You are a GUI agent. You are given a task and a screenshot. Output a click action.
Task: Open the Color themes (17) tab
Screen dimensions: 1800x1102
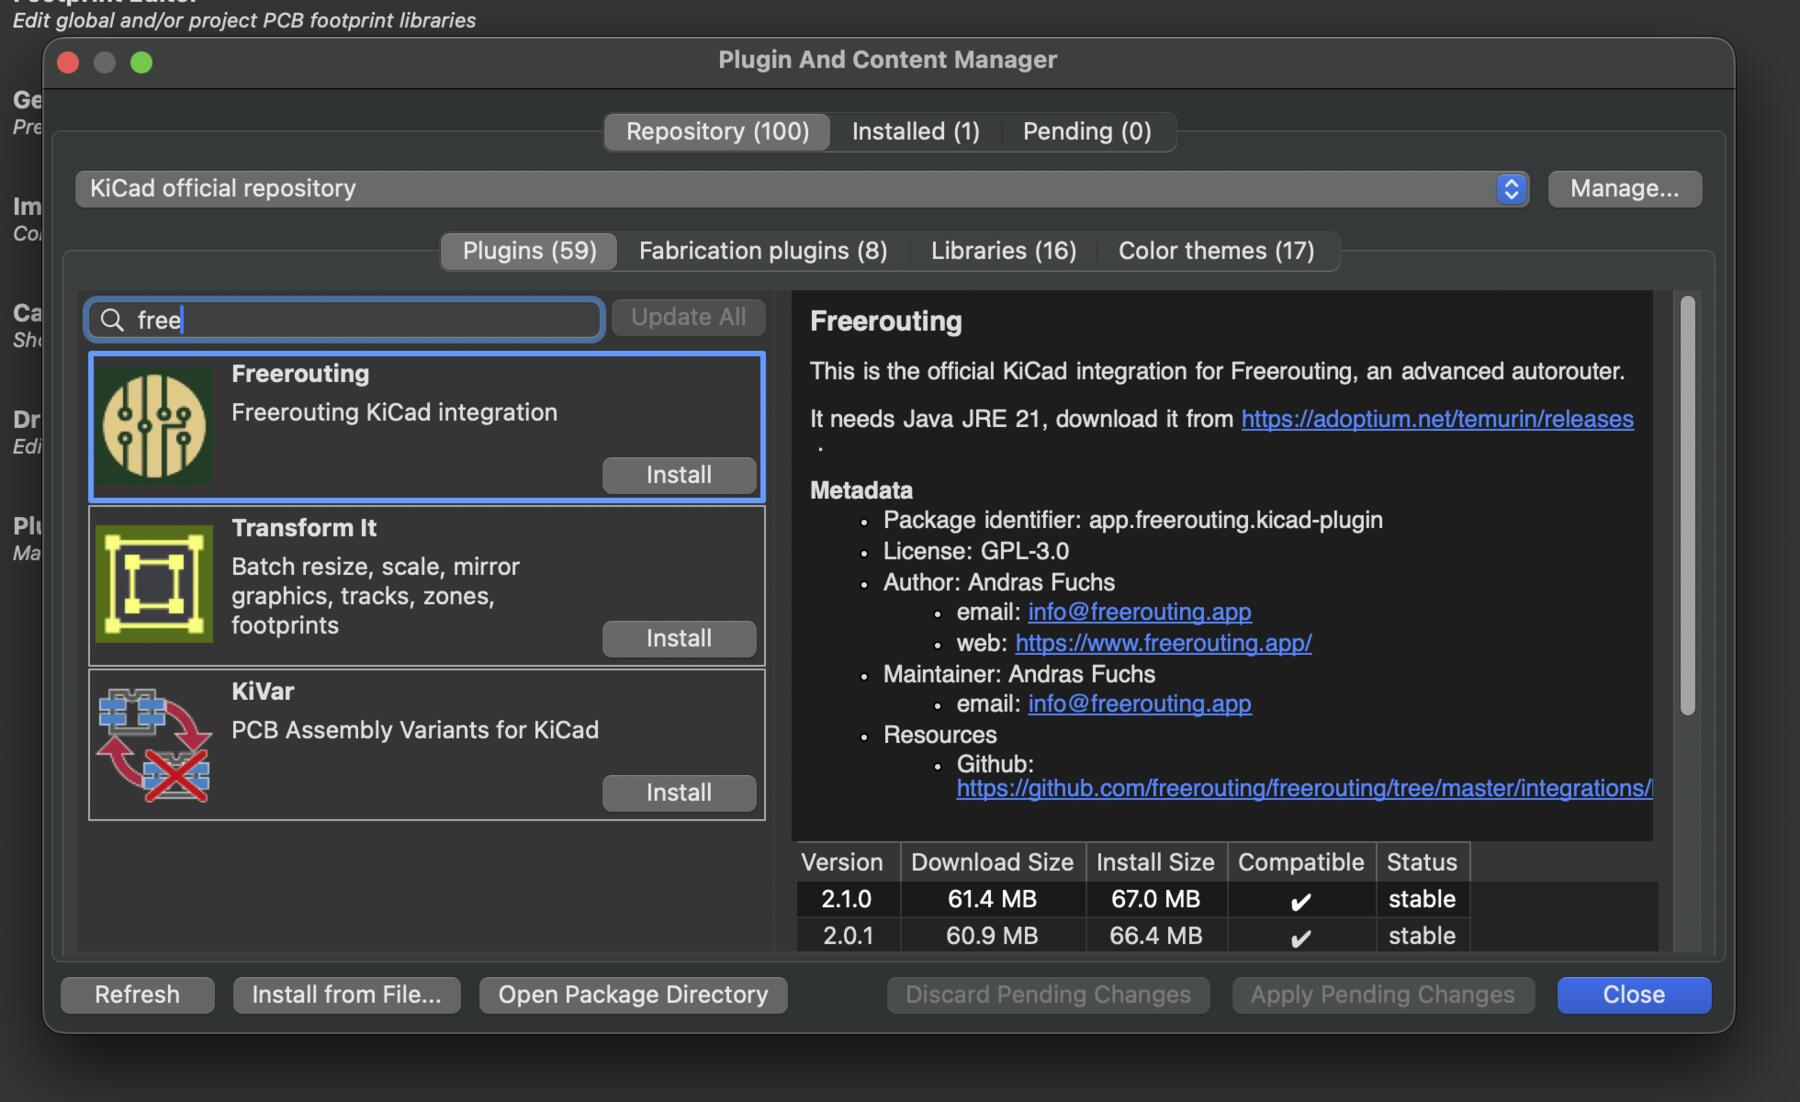pyautogui.click(x=1216, y=251)
